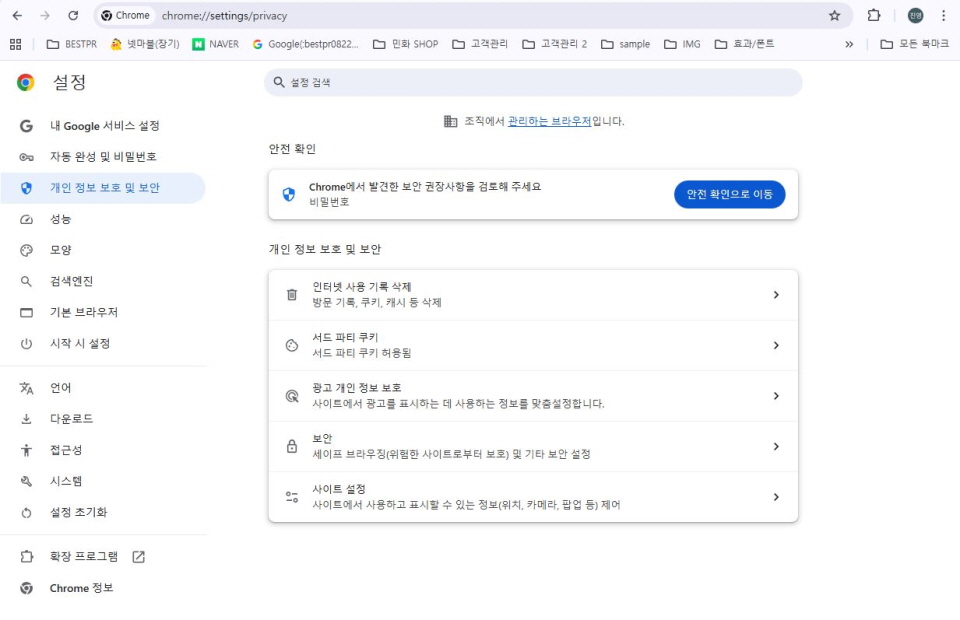Open Chrome three-dot menu
The height and width of the screenshot is (620, 960).
tap(943, 16)
